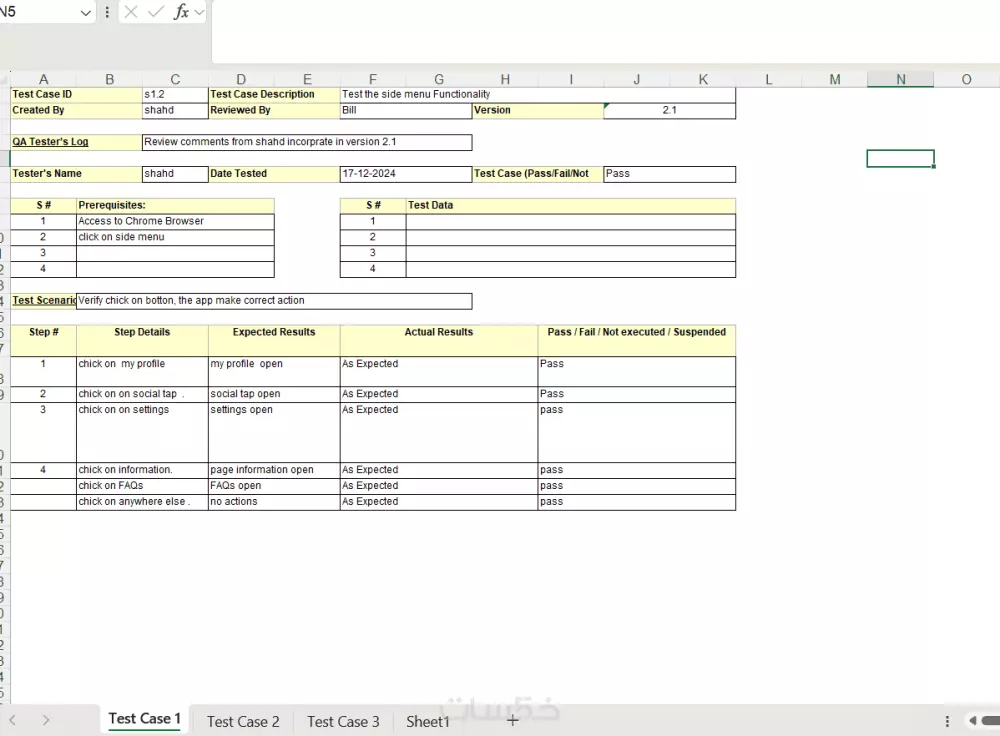This screenshot has height=736, width=1000.
Task: Select column D header
Action: [x=241, y=79]
